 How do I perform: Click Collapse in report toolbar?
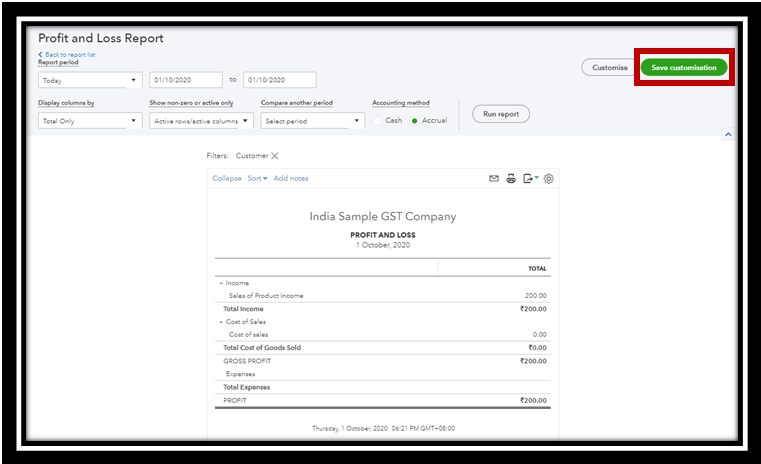click(x=227, y=179)
